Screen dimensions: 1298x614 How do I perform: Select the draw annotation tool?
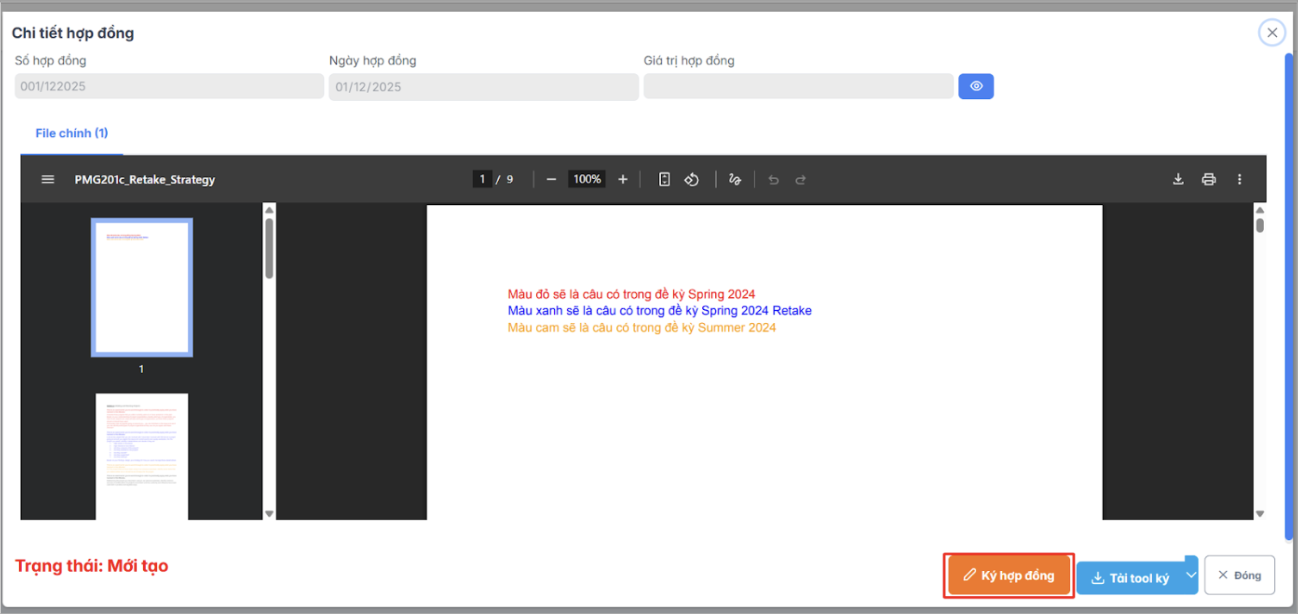point(735,179)
